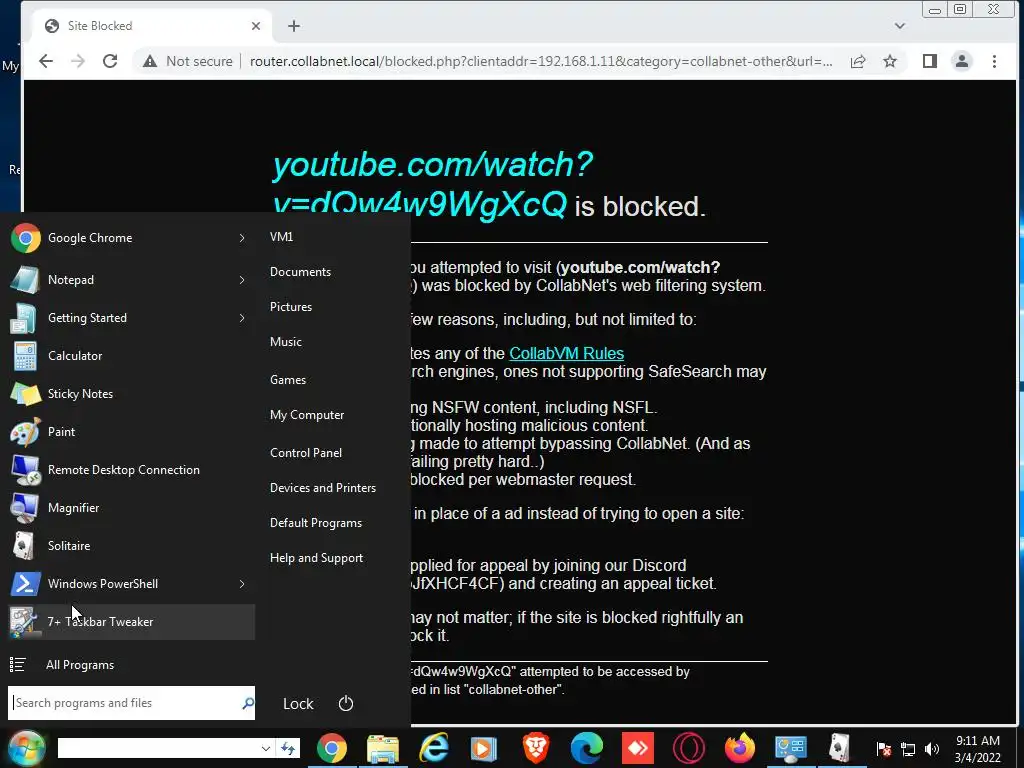Open Firefox from the taskbar
Image resolution: width=1024 pixels, height=768 pixels.
(x=739, y=748)
